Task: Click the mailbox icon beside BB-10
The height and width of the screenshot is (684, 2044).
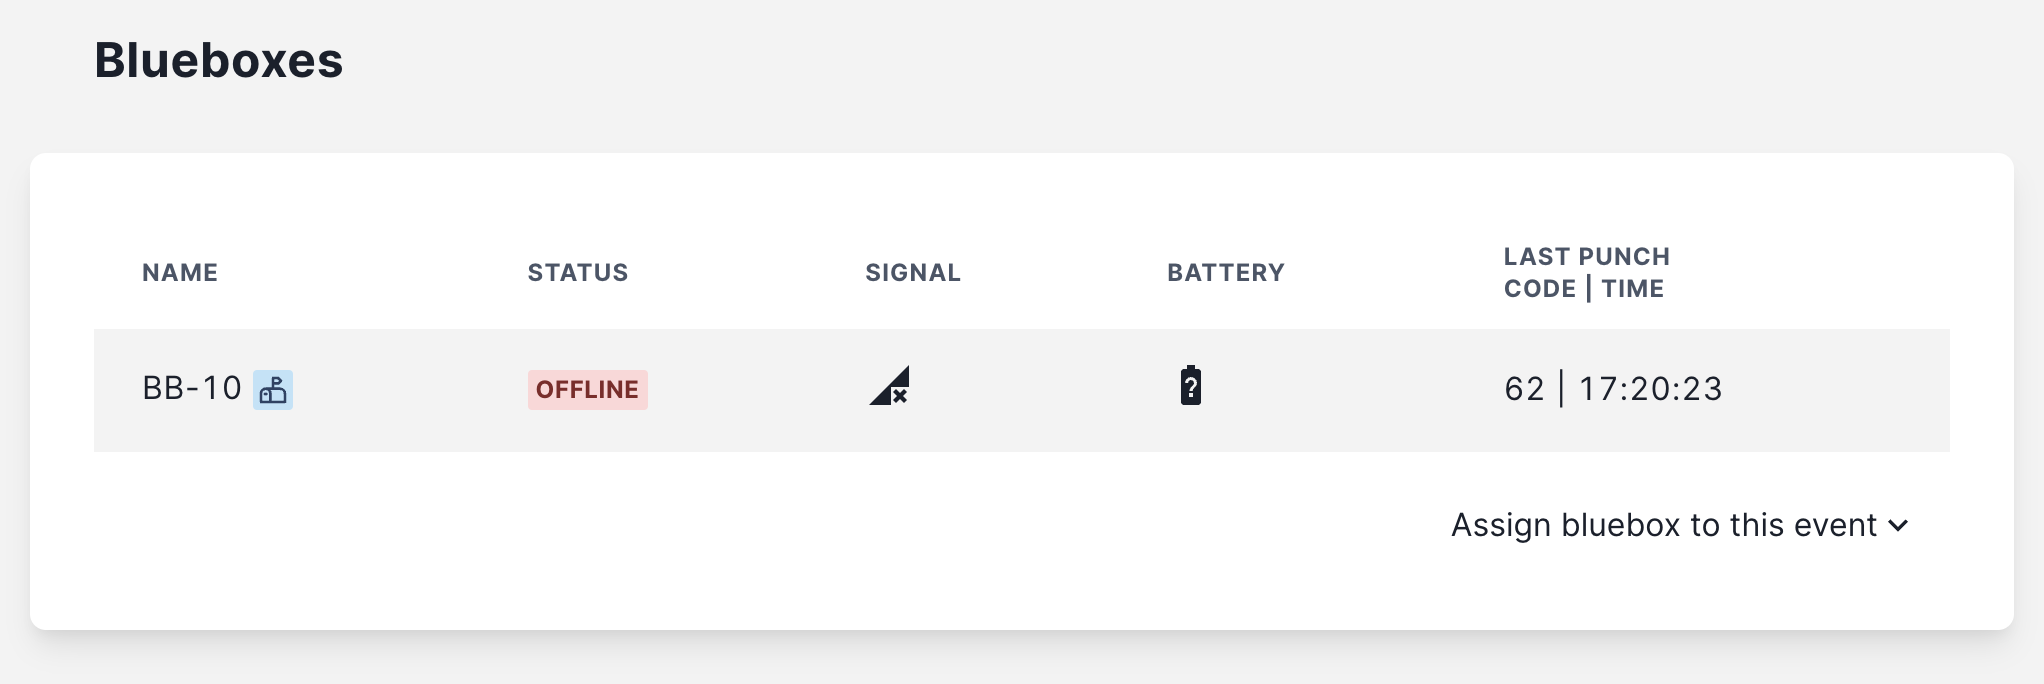Action: click(x=273, y=390)
